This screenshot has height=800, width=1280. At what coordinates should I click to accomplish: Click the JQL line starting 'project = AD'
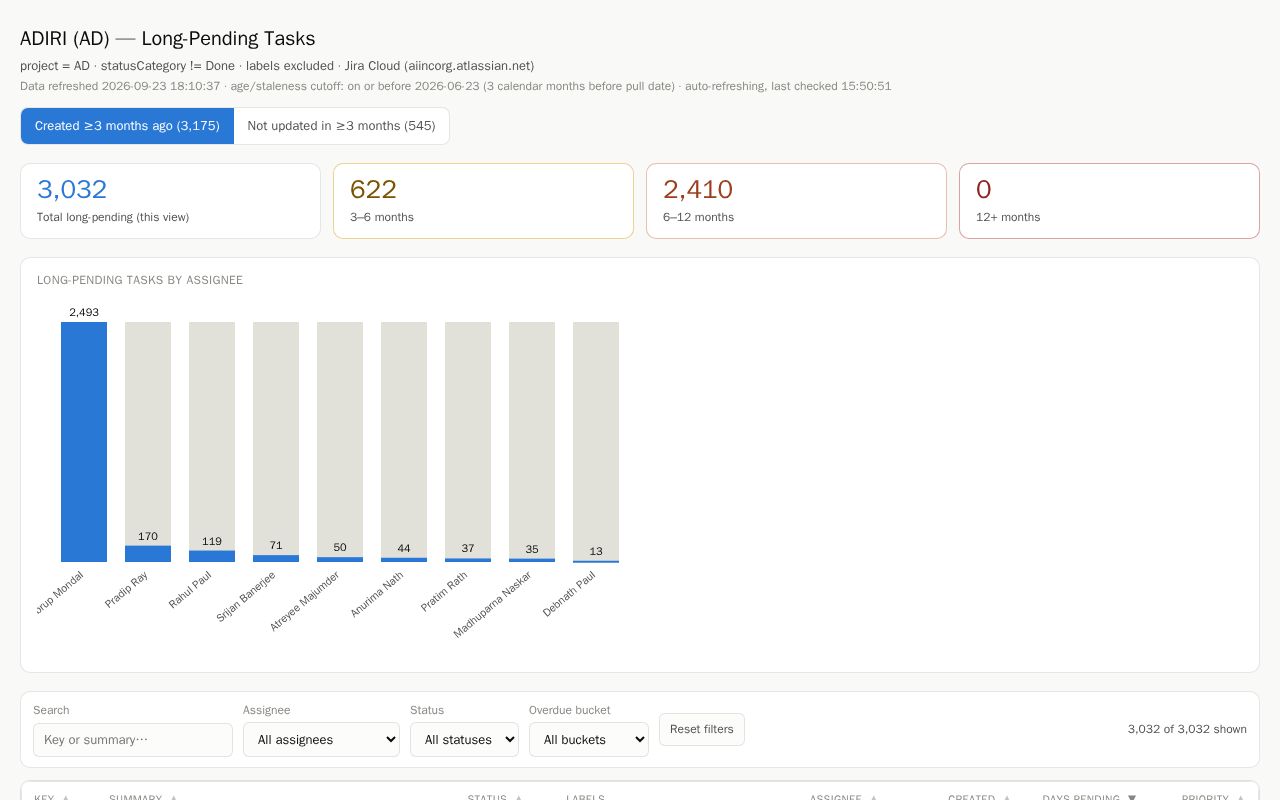[x=277, y=66]
